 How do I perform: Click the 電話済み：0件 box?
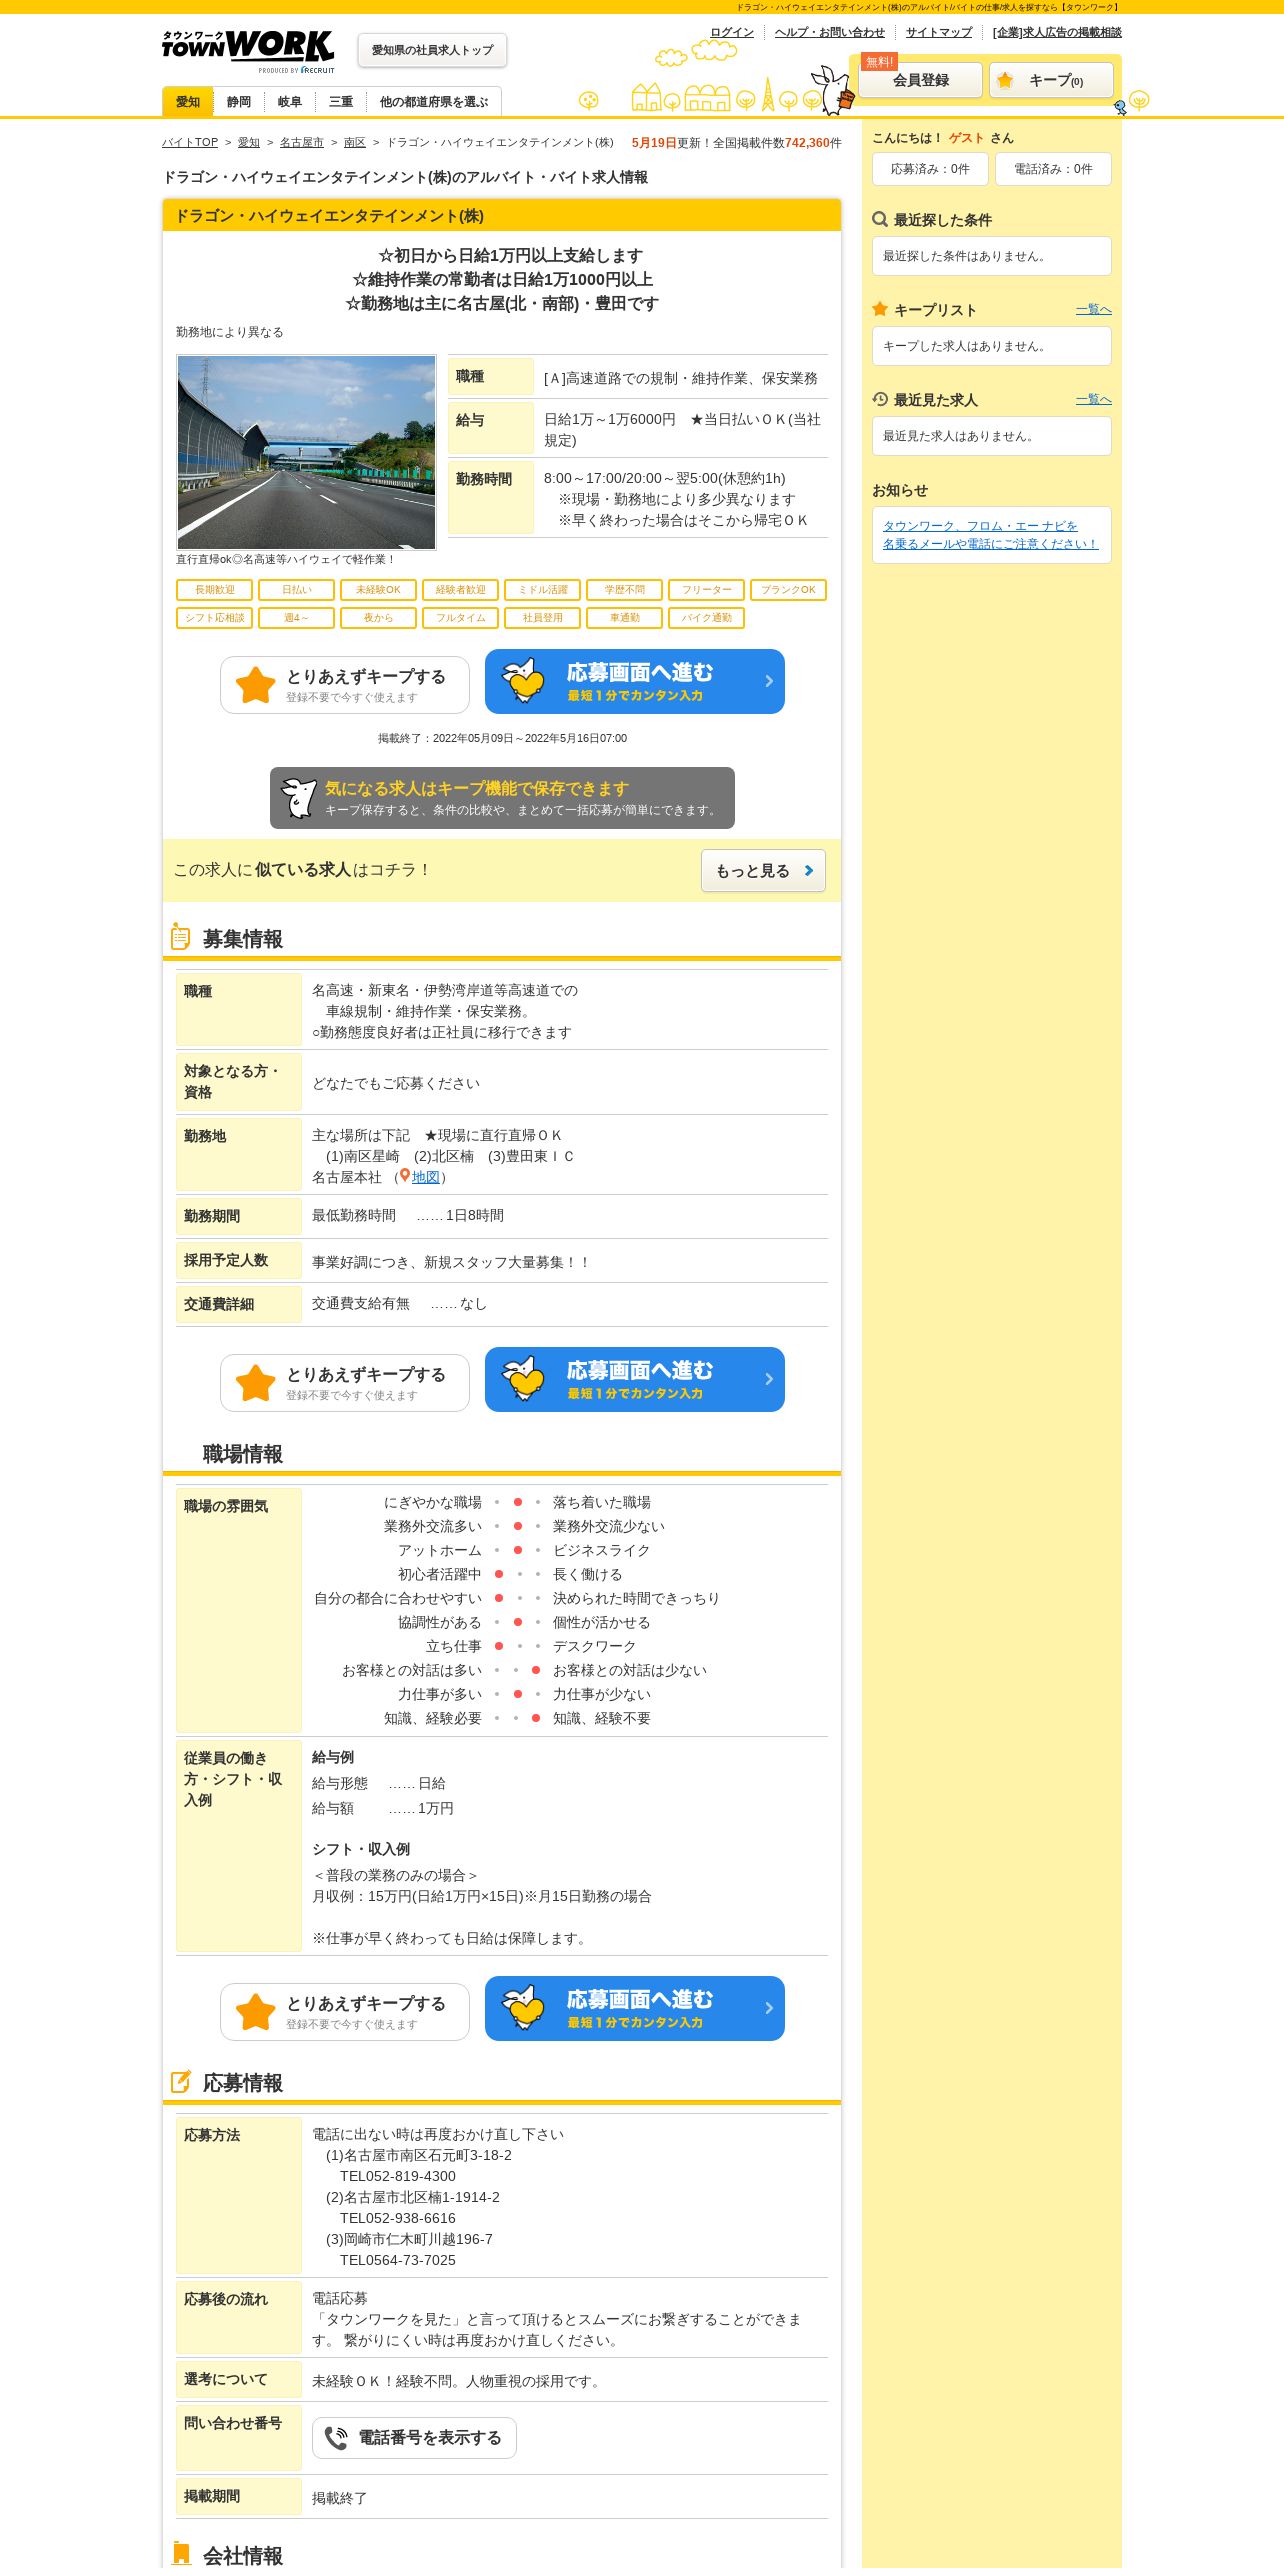(1053, 169)
